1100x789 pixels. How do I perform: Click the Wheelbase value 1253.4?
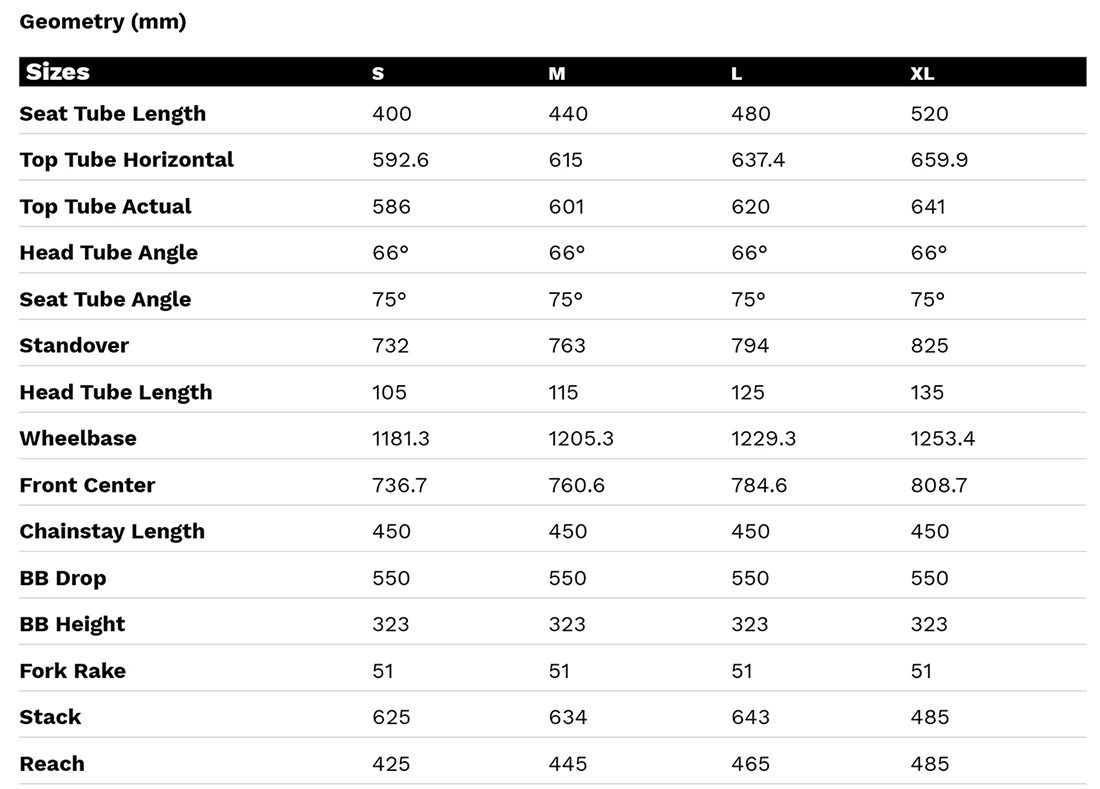(943, 439)
